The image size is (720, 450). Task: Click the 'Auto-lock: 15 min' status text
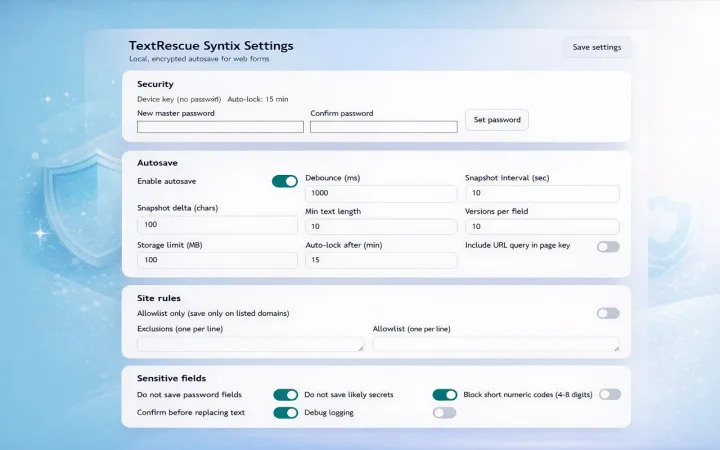click(258, 99)
